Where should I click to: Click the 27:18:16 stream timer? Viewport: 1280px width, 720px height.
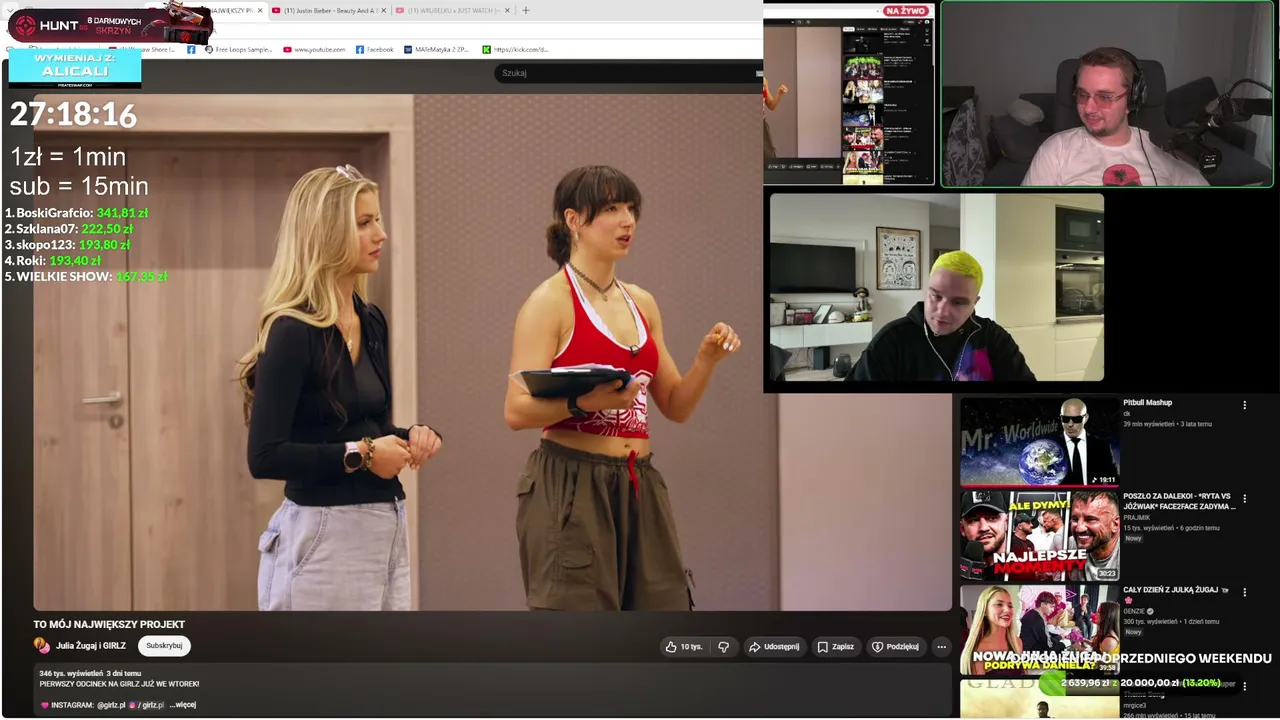tap(73, 115)
